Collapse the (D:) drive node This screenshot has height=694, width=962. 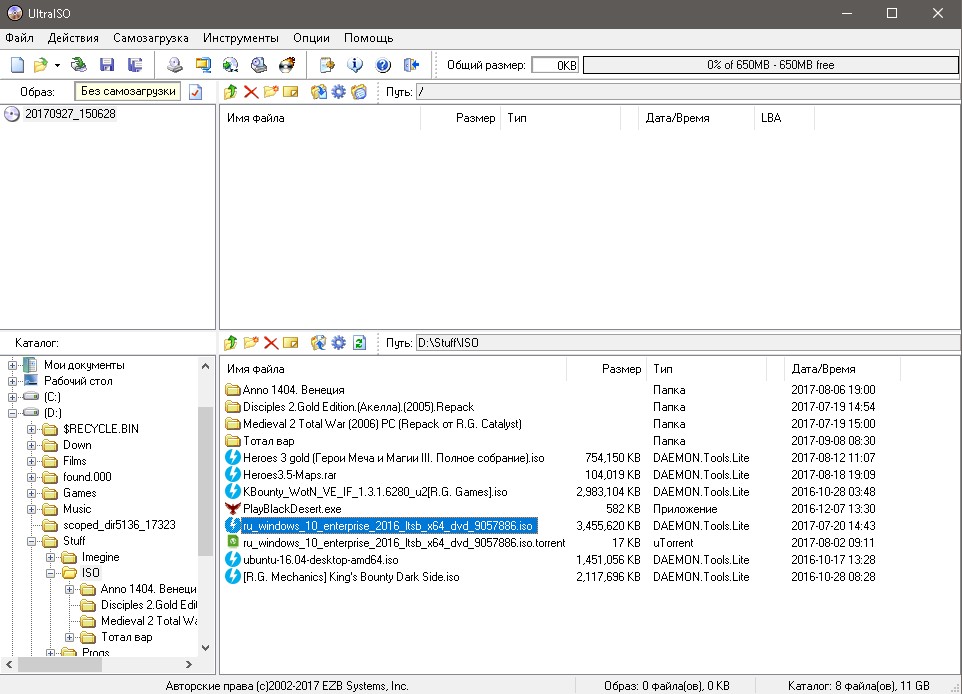click(12, 413)
